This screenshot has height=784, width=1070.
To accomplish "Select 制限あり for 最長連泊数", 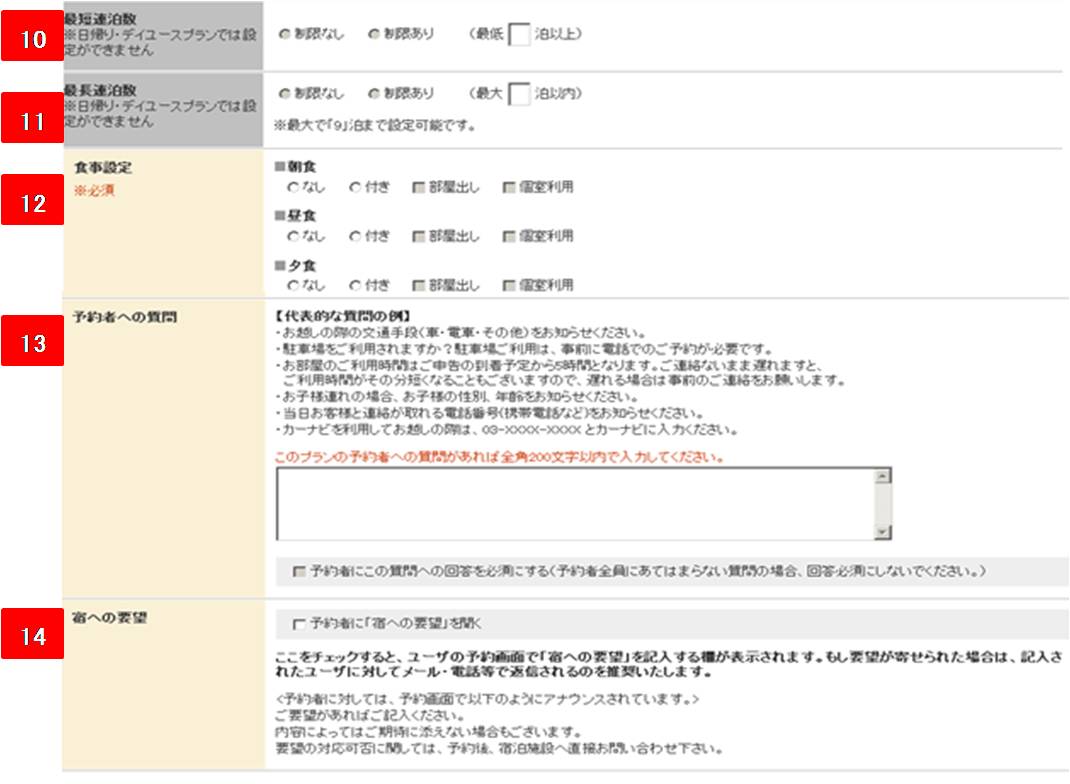I will (374, 94).
